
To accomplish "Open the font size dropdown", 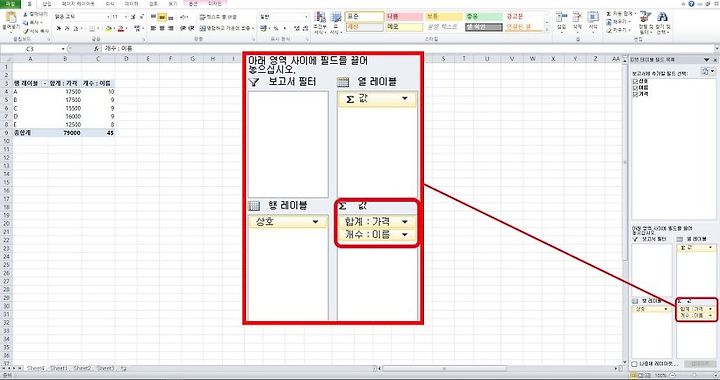I will pos(126,17).
